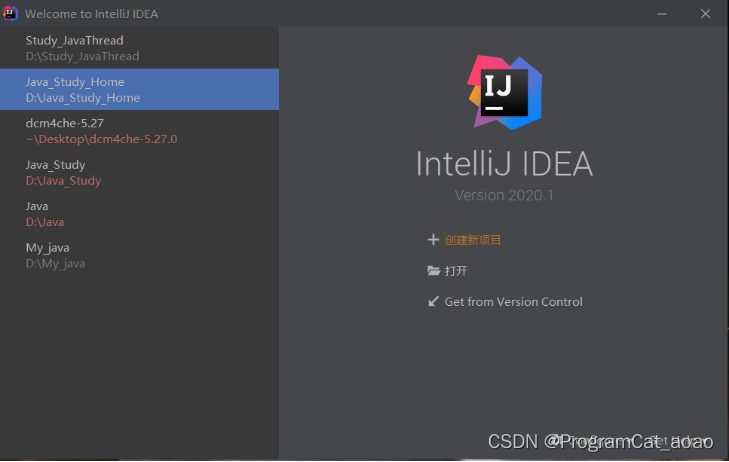Close the Welcome to IntelliJ IDEA window

click(705, 14)
